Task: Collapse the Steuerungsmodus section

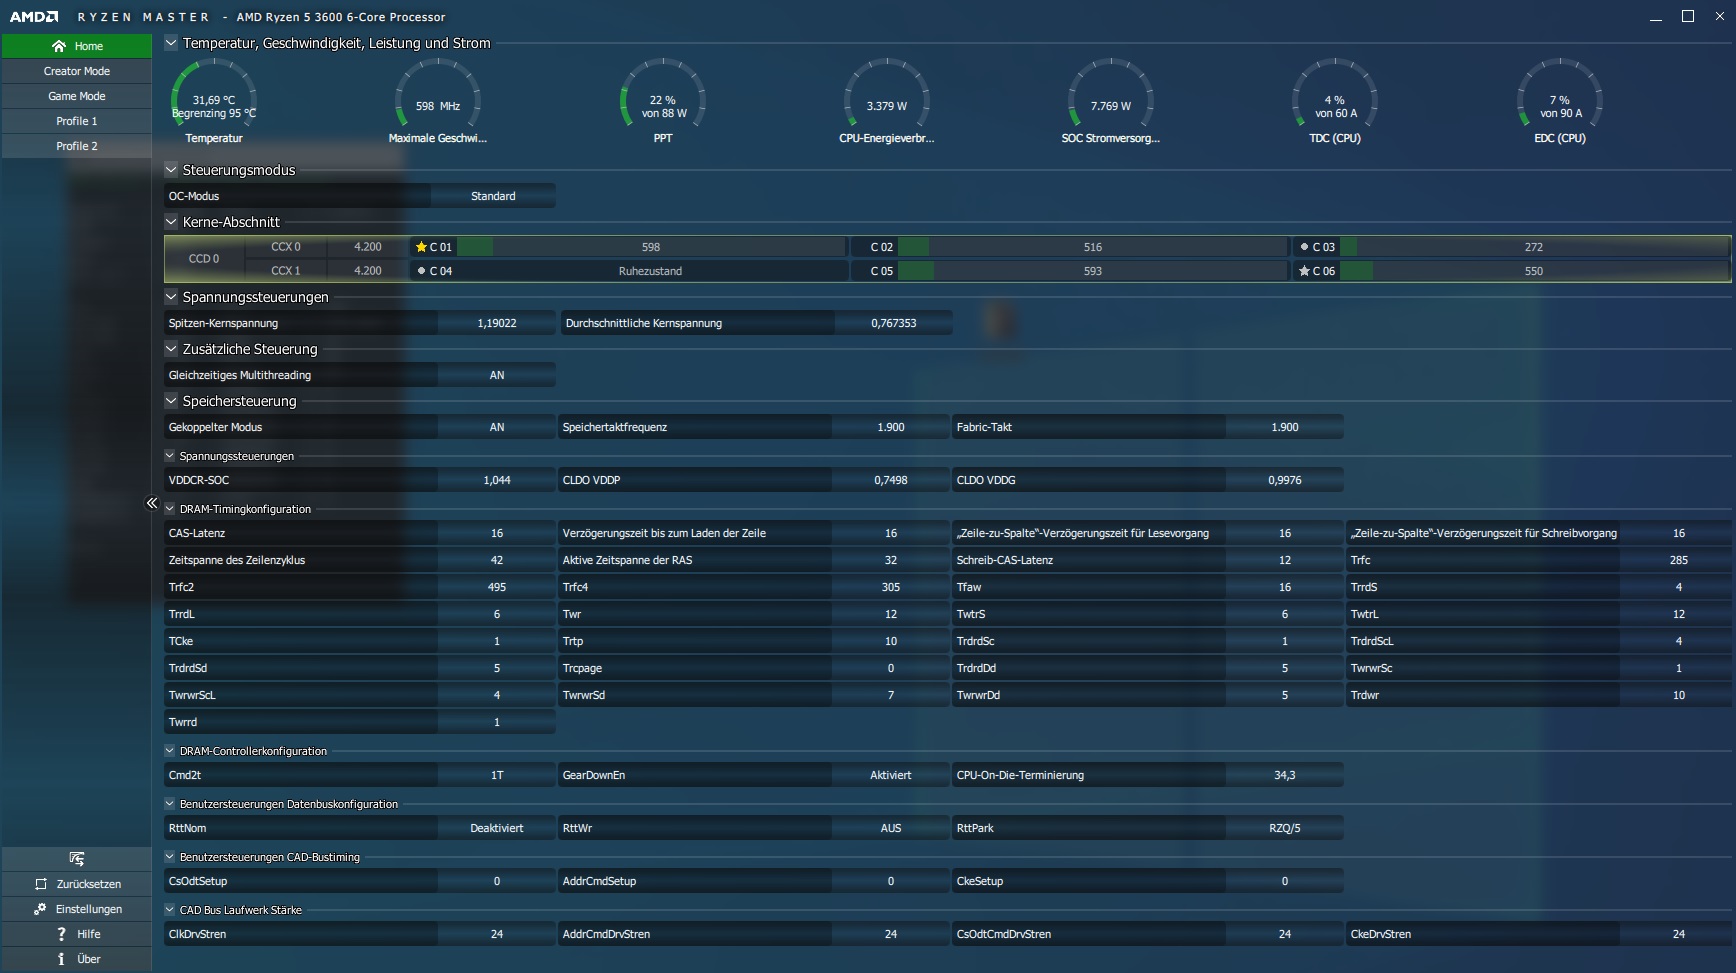Action: coord(171,170)
